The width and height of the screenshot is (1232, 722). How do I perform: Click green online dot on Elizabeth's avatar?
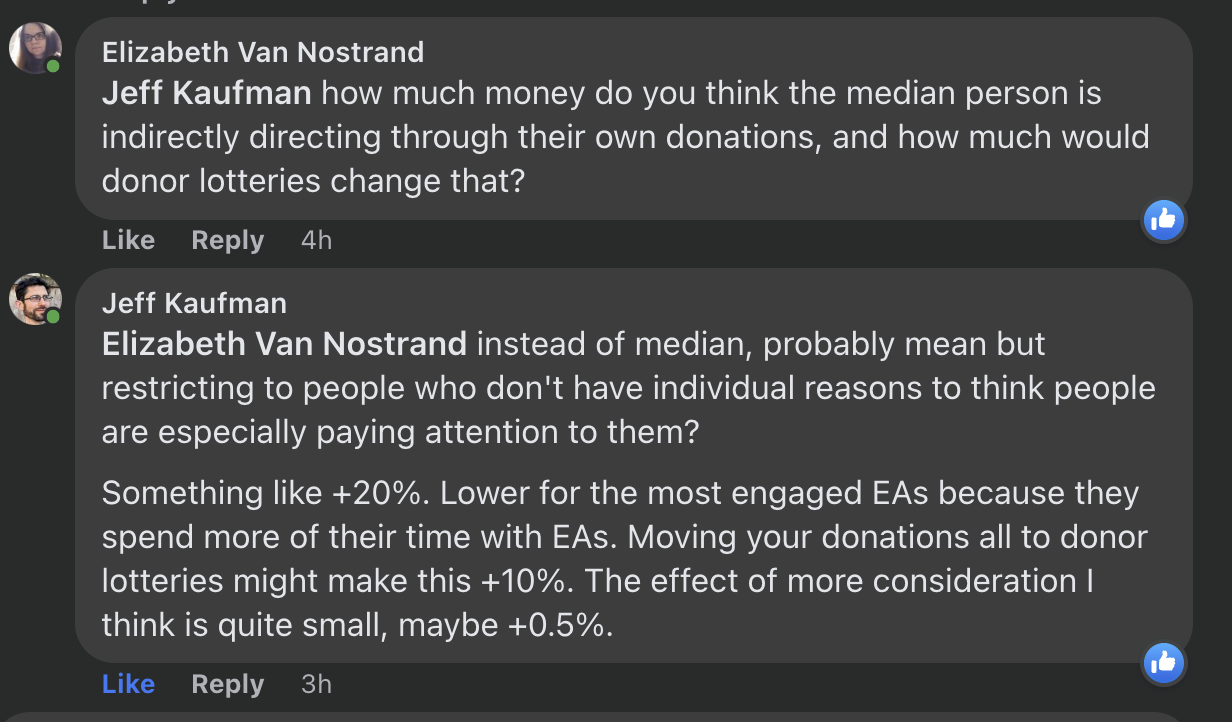click(53, 67)
